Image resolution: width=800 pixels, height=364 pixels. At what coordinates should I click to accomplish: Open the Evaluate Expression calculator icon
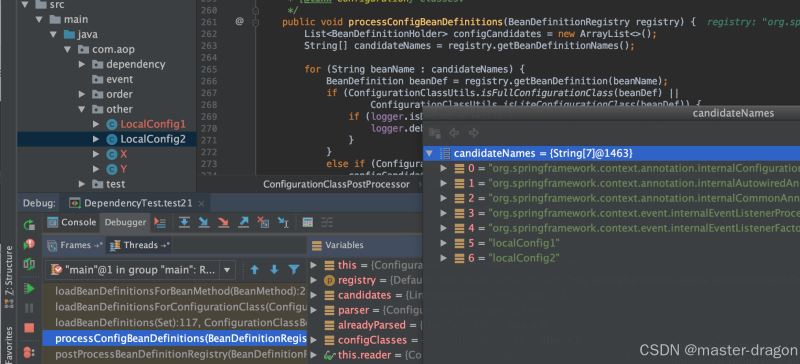(307, 222)
